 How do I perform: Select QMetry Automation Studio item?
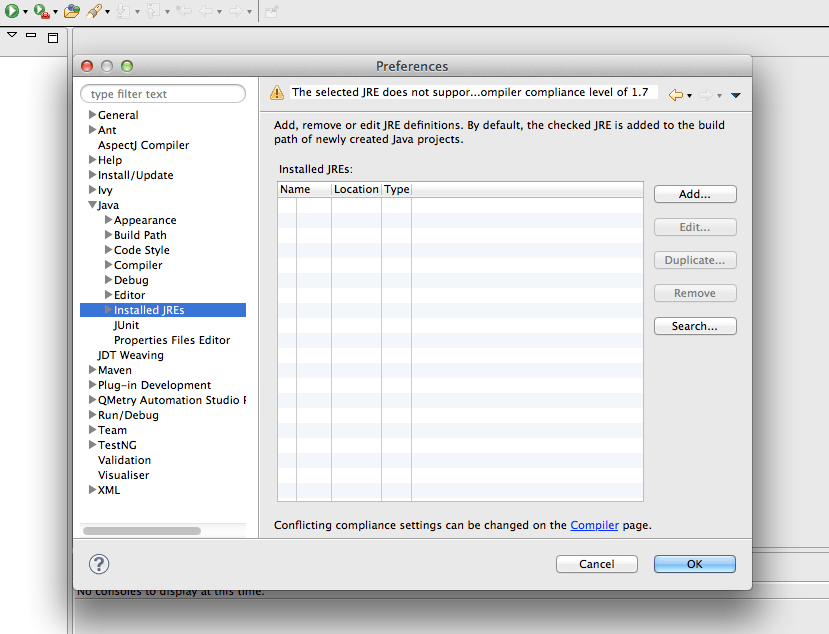(172, 400)
